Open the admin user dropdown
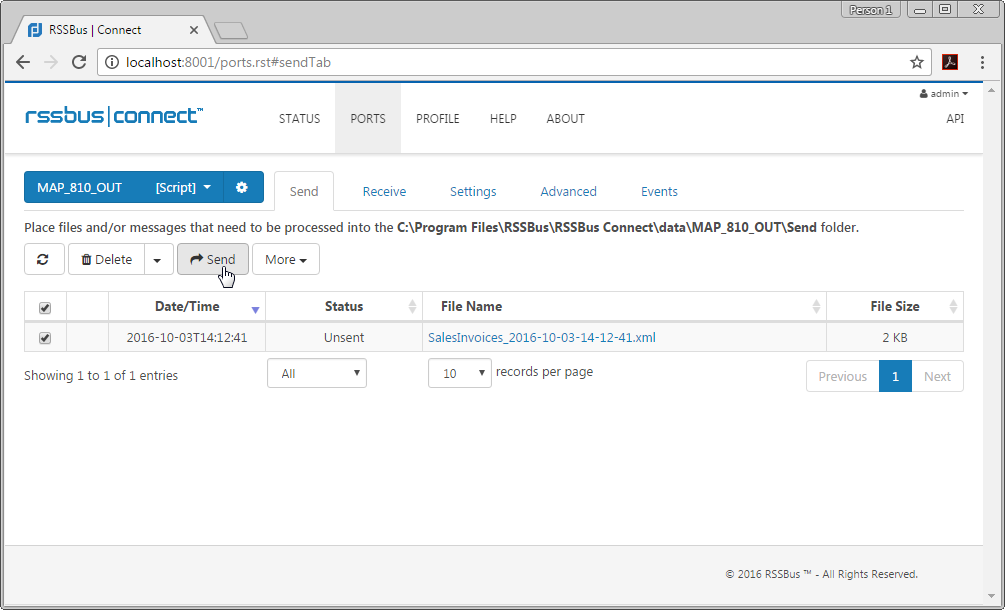The height and width of the screenshot is (610, 1005). [943, 94]
